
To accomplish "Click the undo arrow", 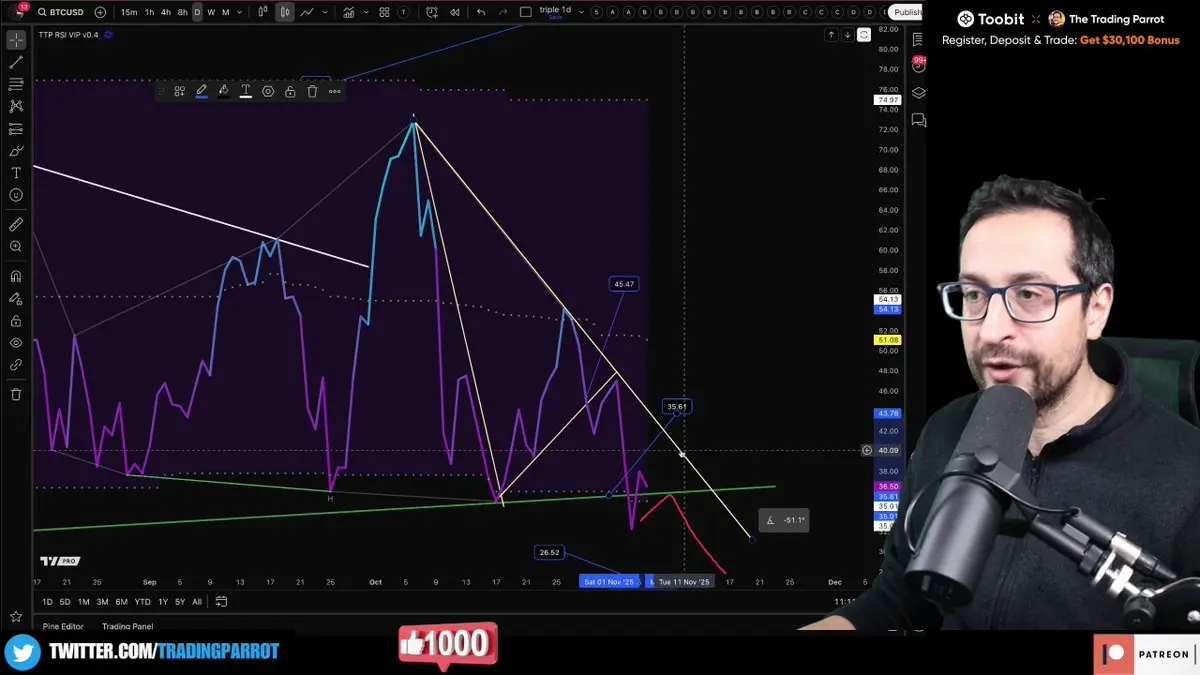I will click(481, 12).
